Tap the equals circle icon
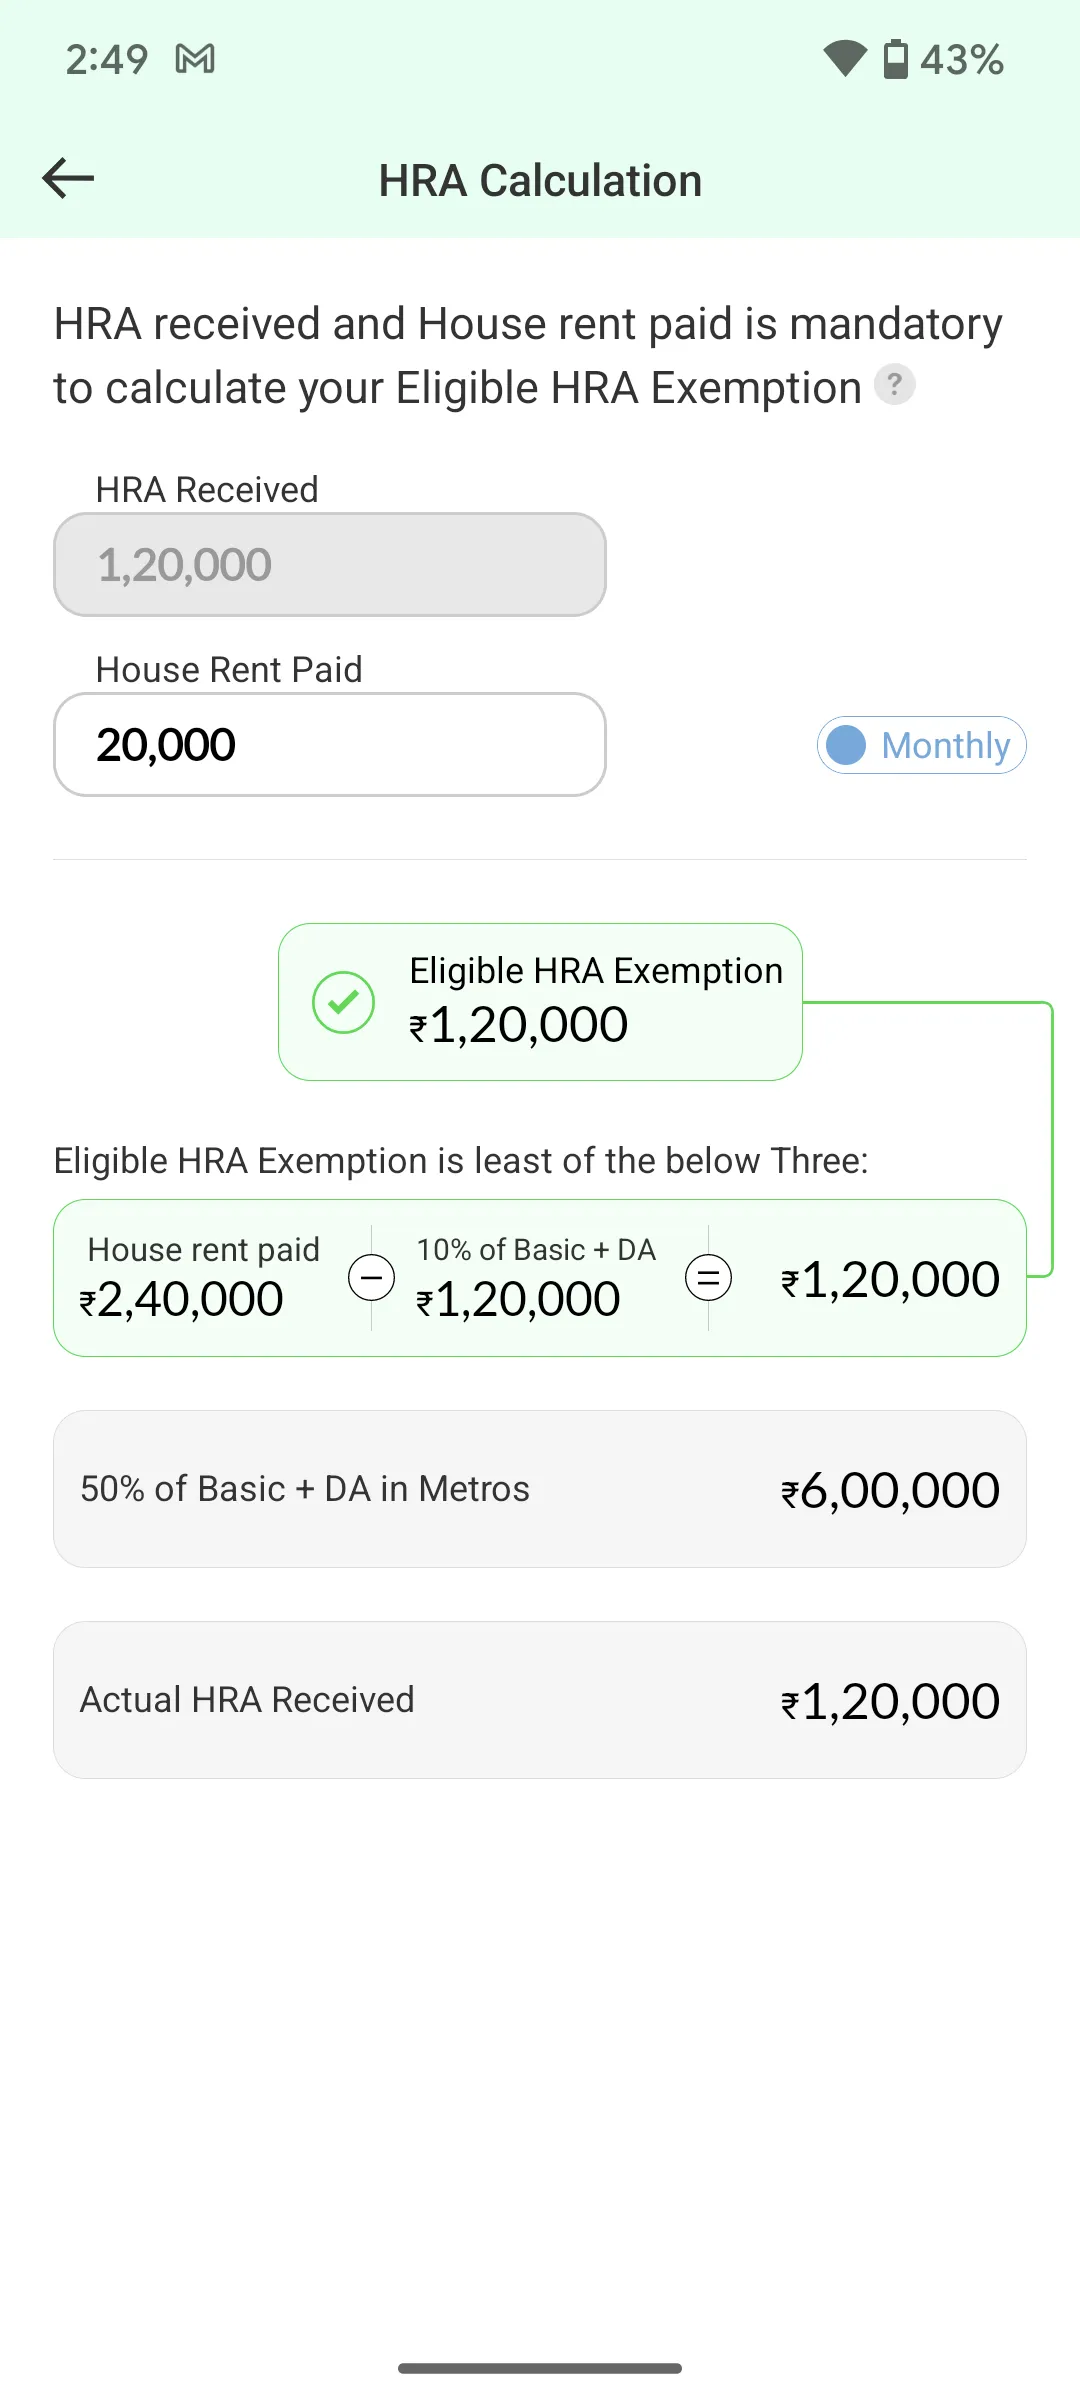The image size is (1080, 2400). (x=708, y=1278)
